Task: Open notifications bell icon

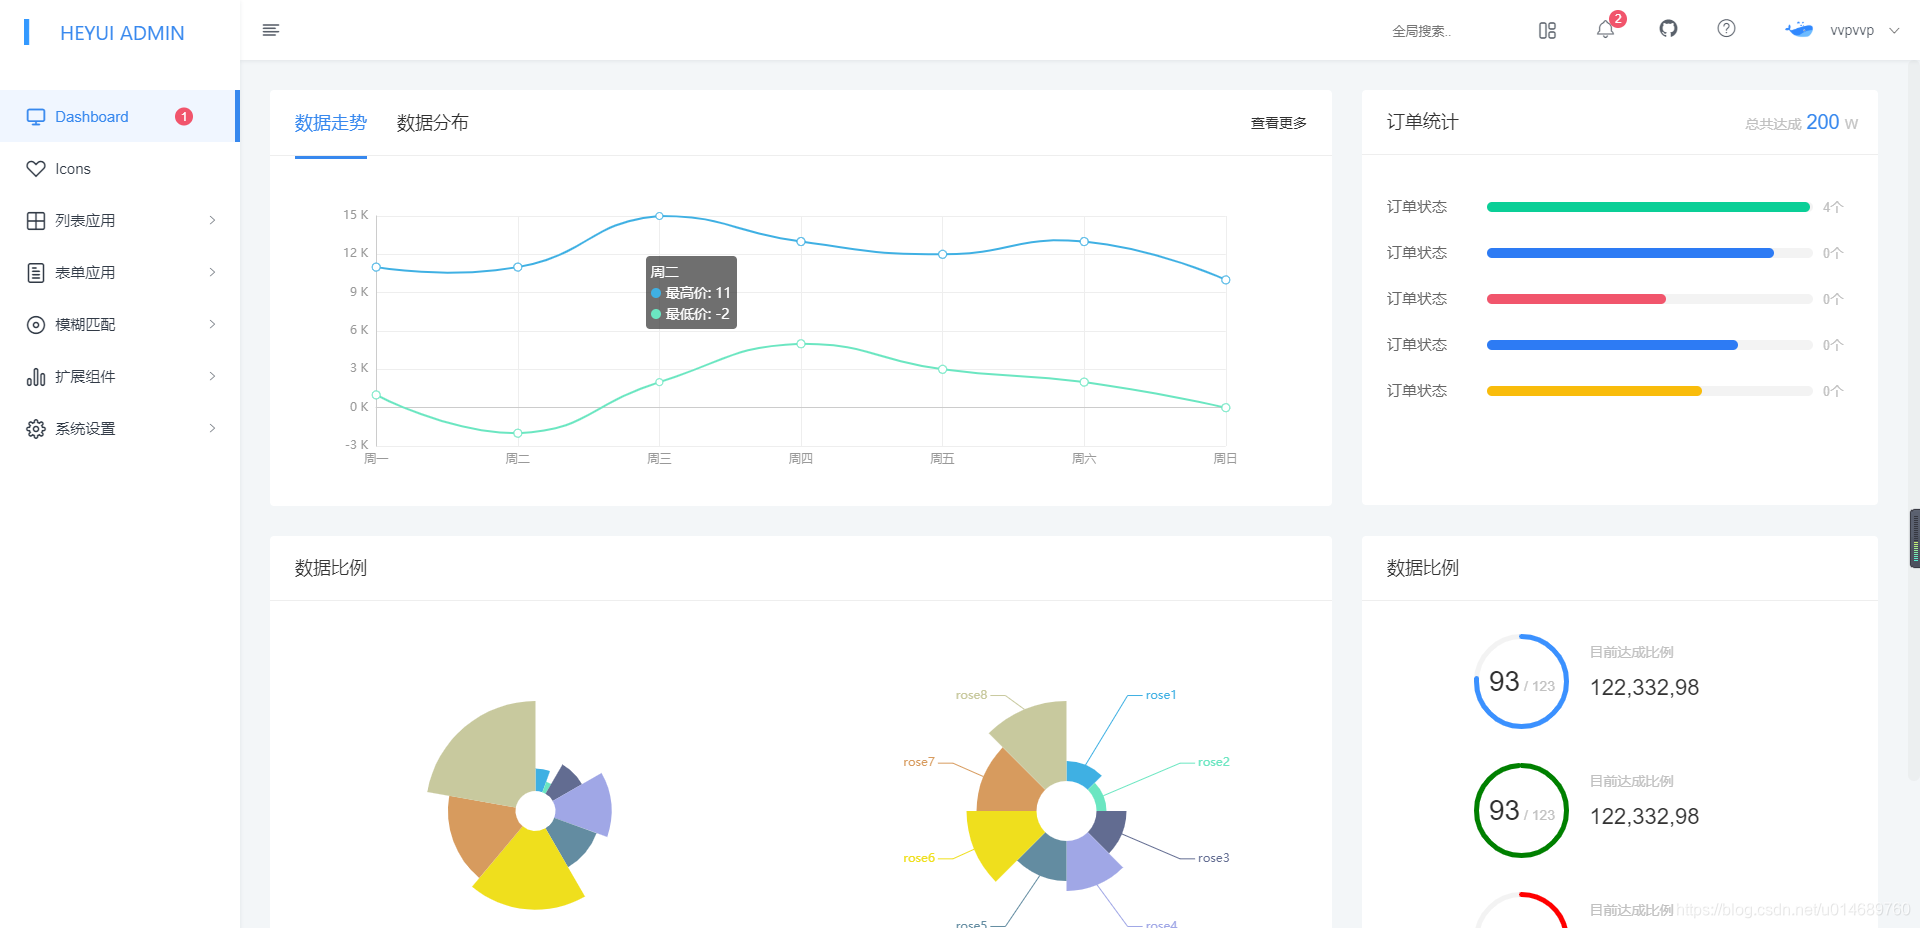Action: (x=1605, y=30)
